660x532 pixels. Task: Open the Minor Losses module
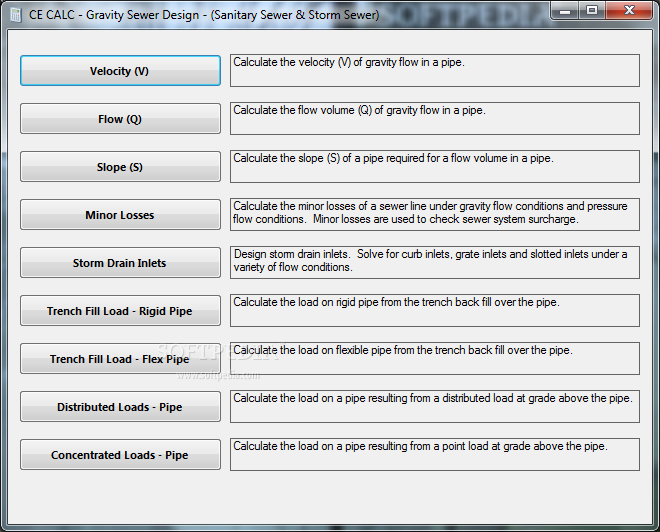[x=120, y=215]
